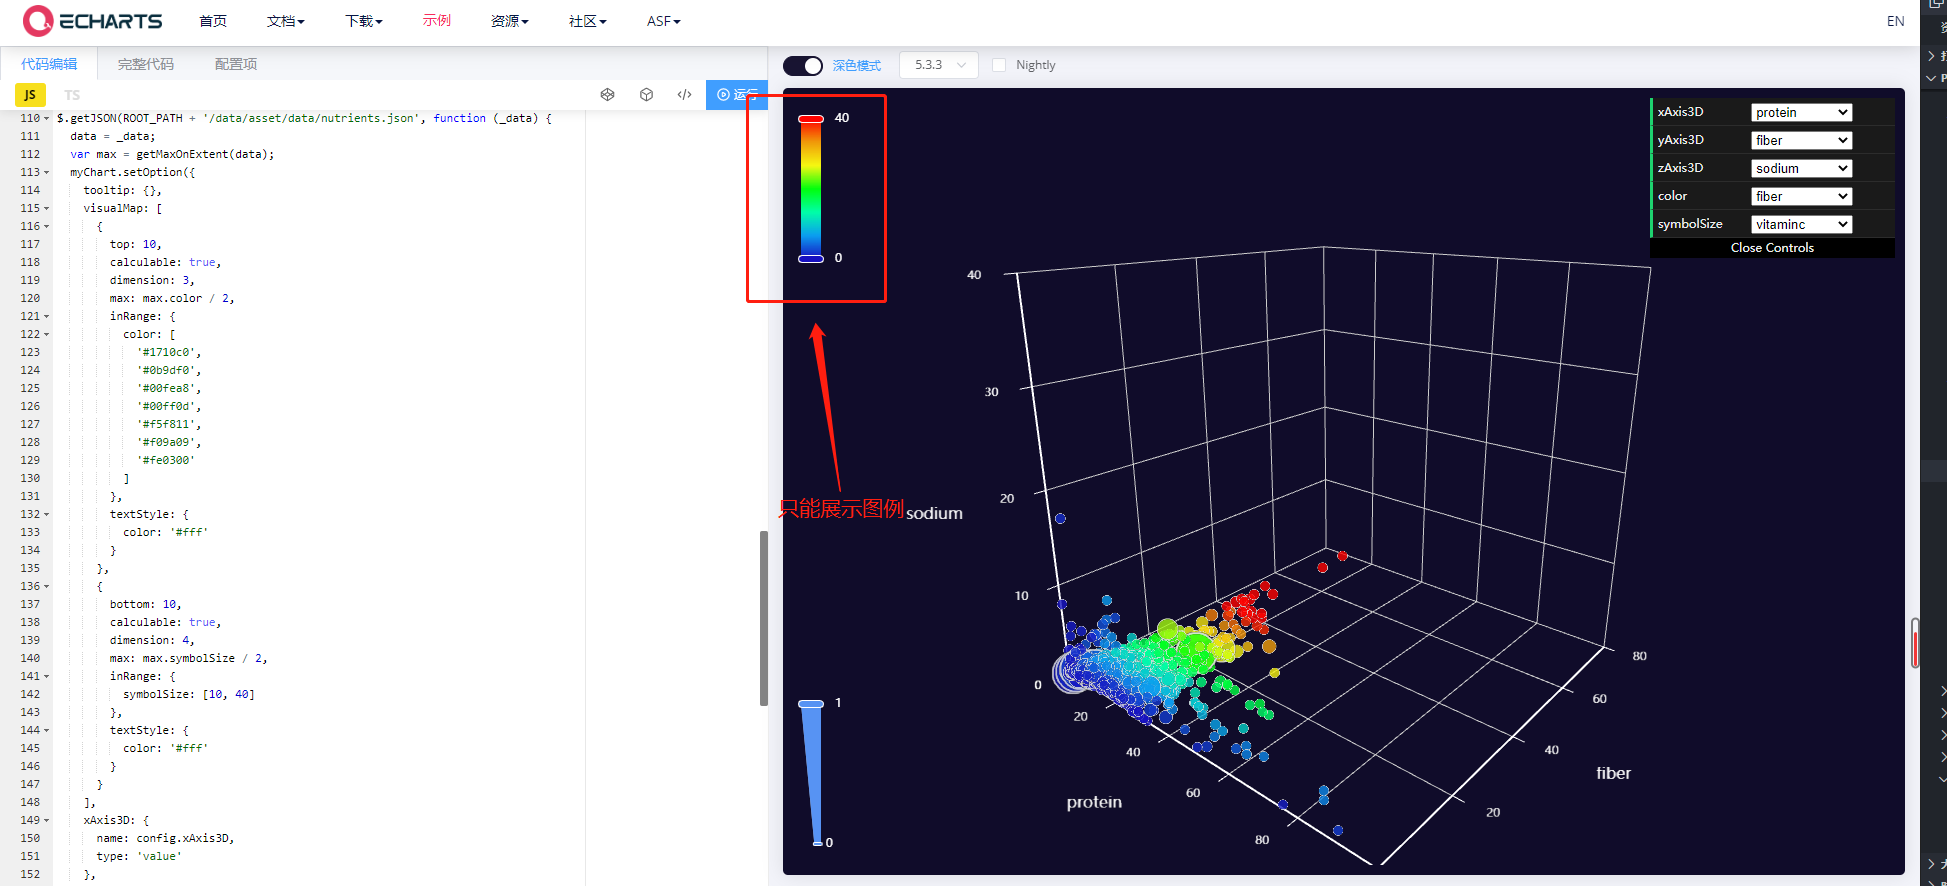Switch to the 代码编辑 tab
This screenshot has width=1947, height=886.
coord(49,64)
